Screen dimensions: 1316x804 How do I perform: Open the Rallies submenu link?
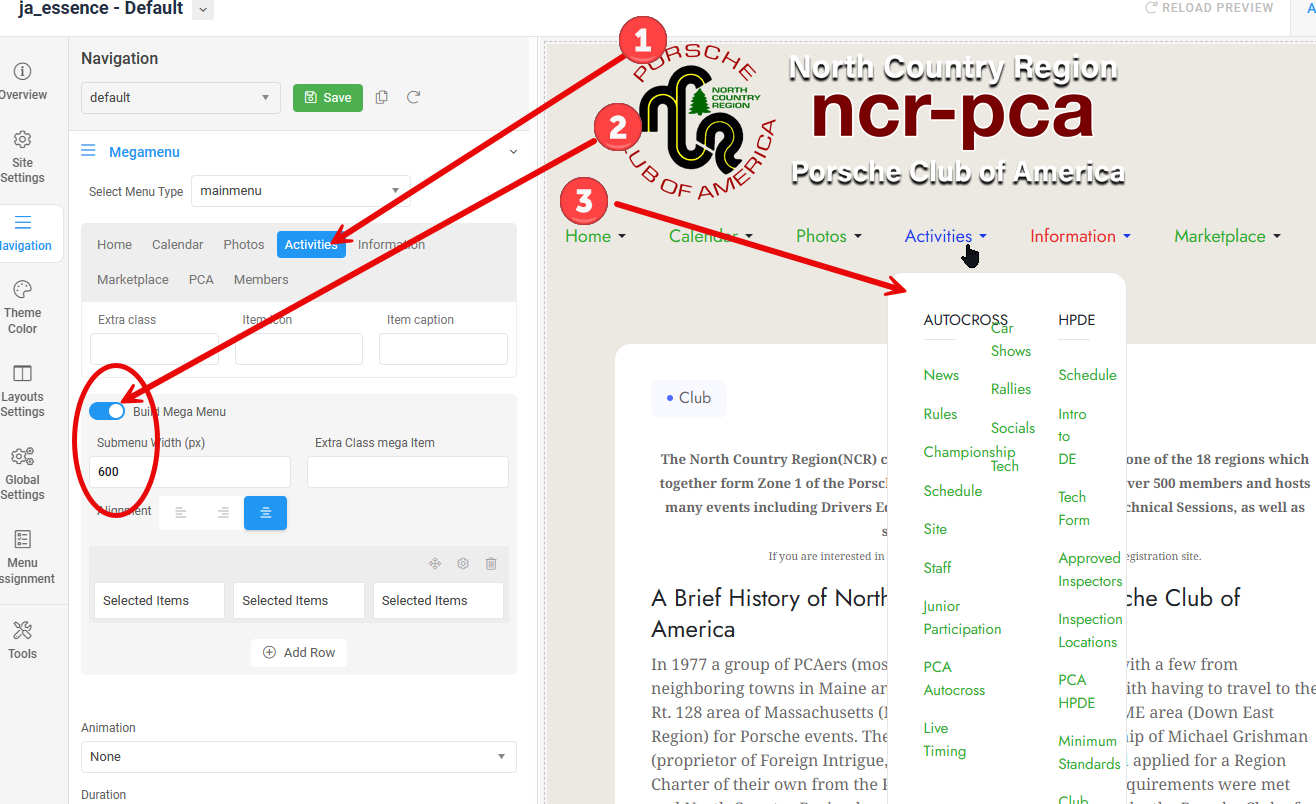1011,389
